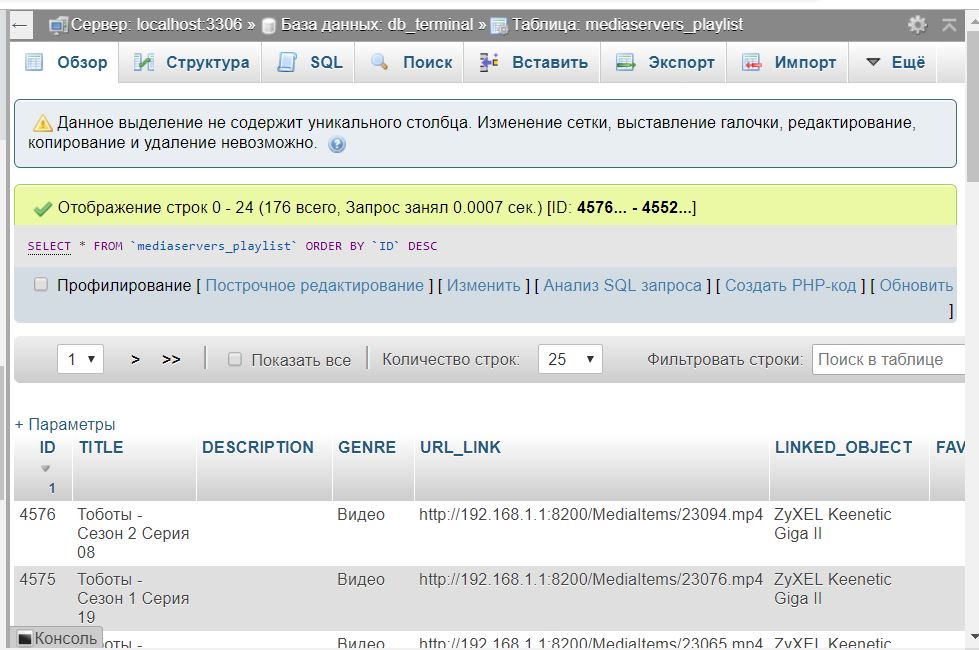
Task: Click ID cell 4576
Action: pos(37,515)
